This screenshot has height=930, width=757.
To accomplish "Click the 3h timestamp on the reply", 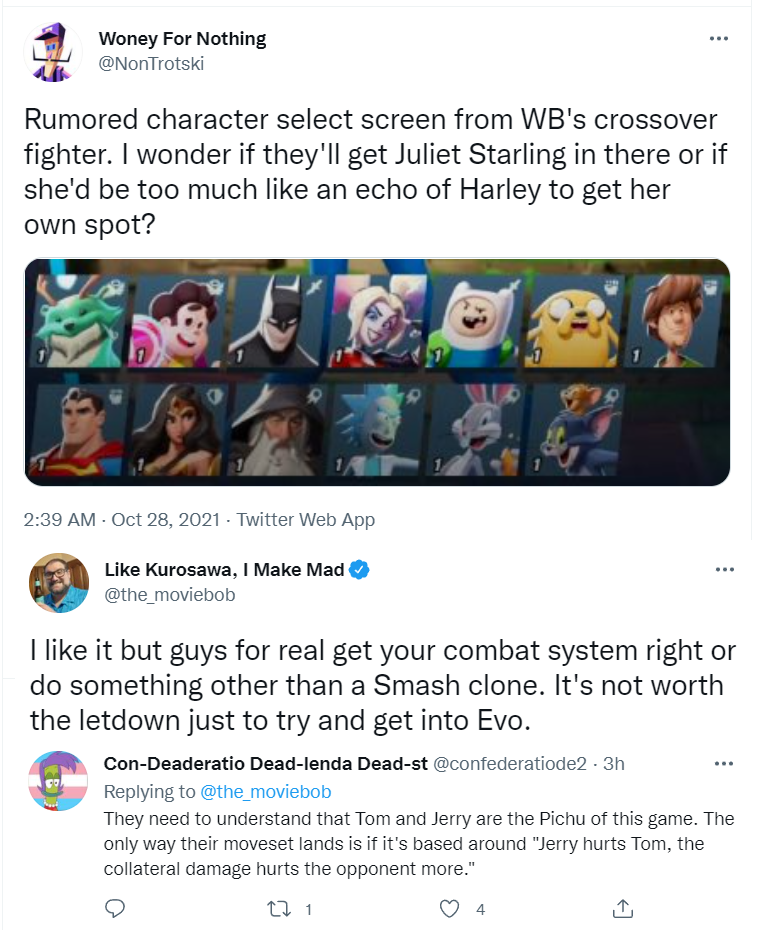I will [614, 763].
